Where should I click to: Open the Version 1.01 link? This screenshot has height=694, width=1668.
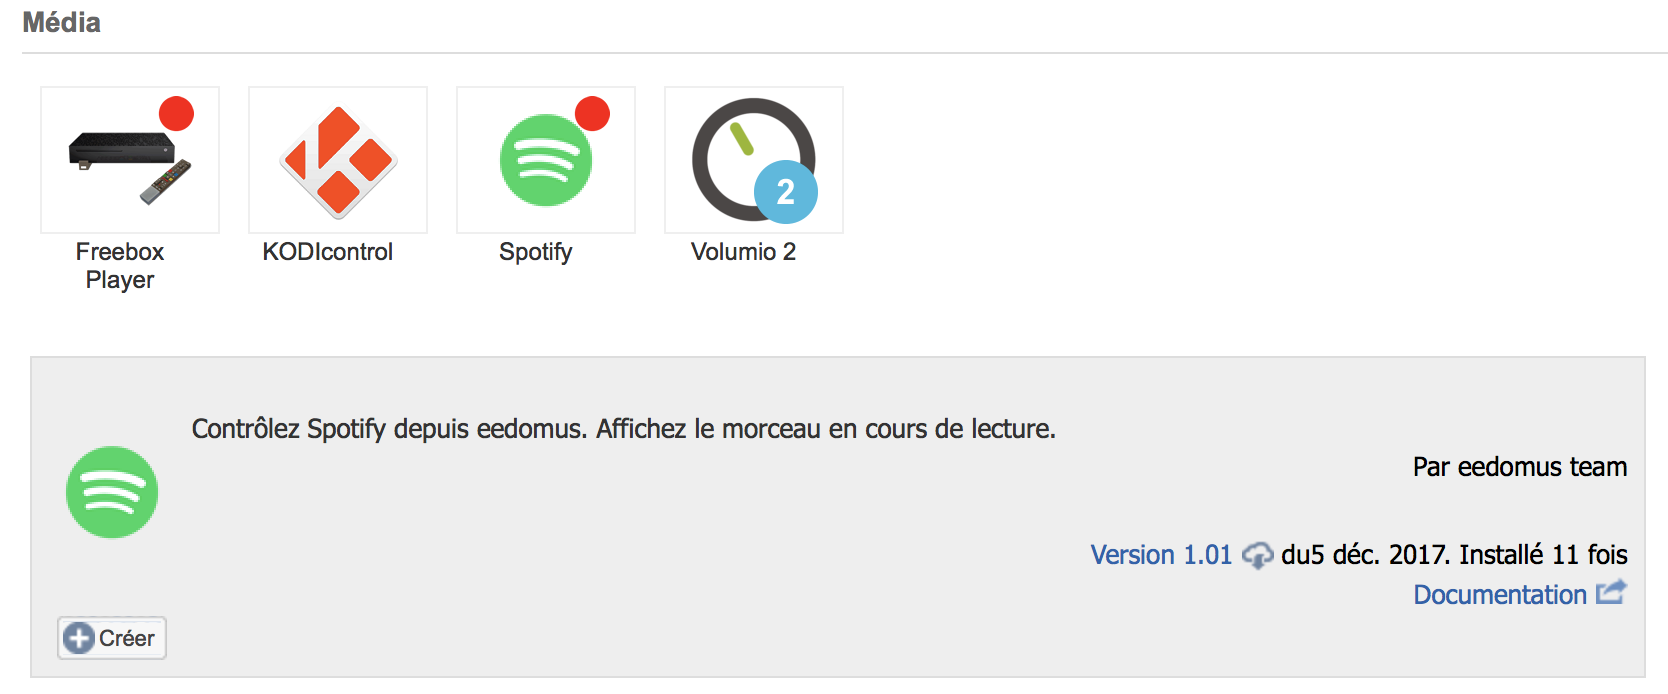point(1161,555)
